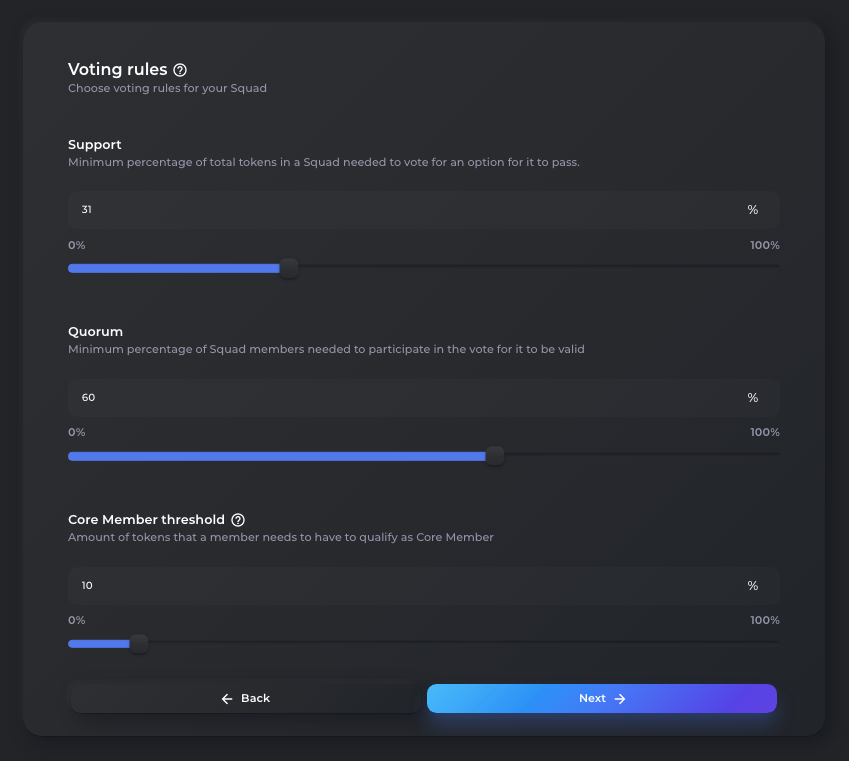
Task: Go to the next step with Next
Action: tap(602, 699)
